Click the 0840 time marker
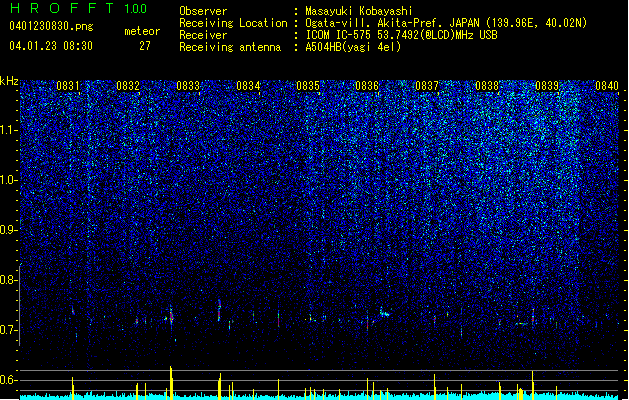The width and height of the screenshot is (629, 400). click(x=607, y=86)
